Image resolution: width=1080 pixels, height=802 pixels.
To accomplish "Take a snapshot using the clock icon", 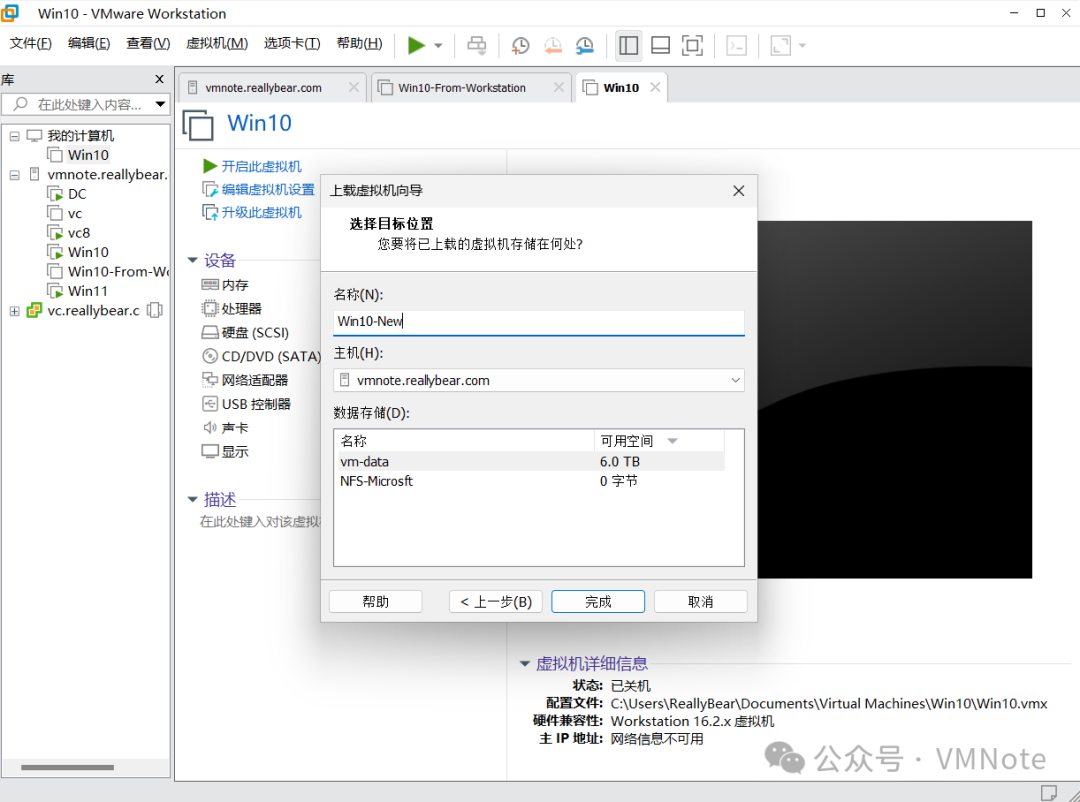I will click(x=520, y=45).
